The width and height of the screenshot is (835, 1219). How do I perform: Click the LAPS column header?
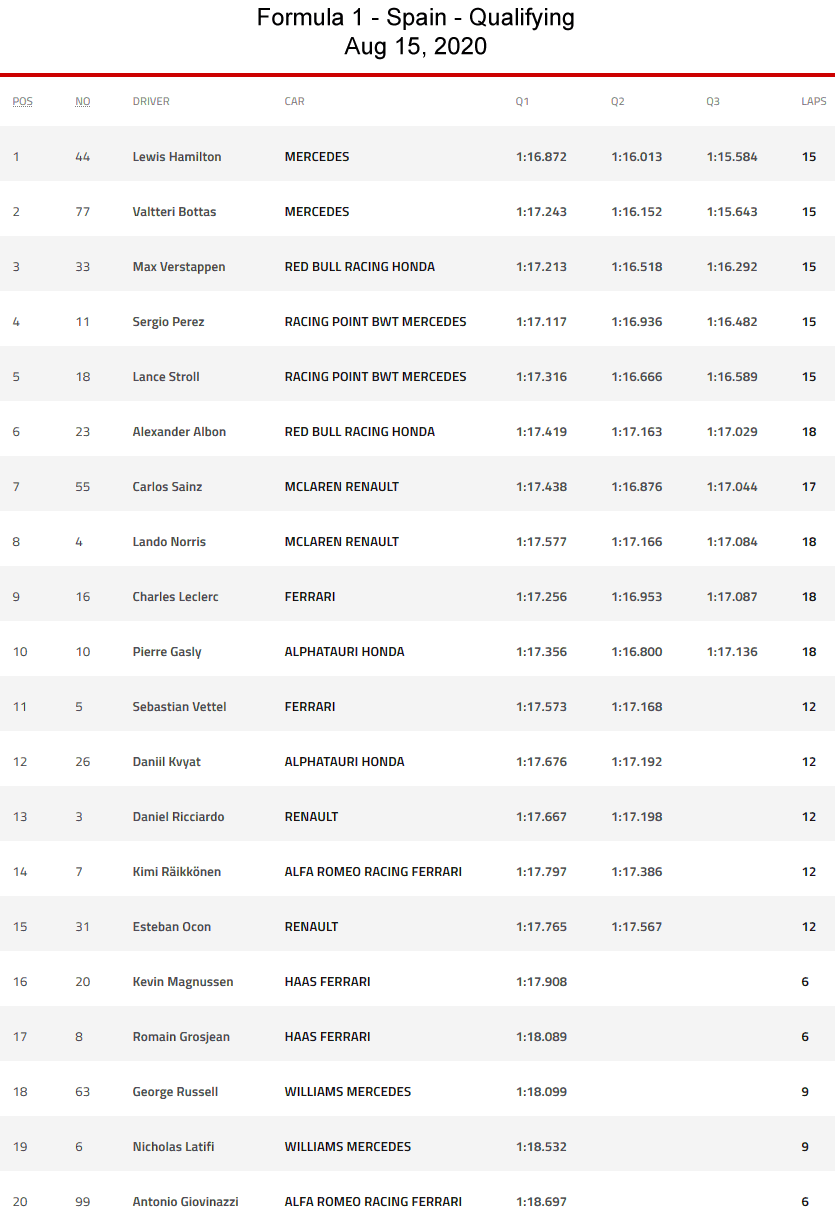click(814, 101)
